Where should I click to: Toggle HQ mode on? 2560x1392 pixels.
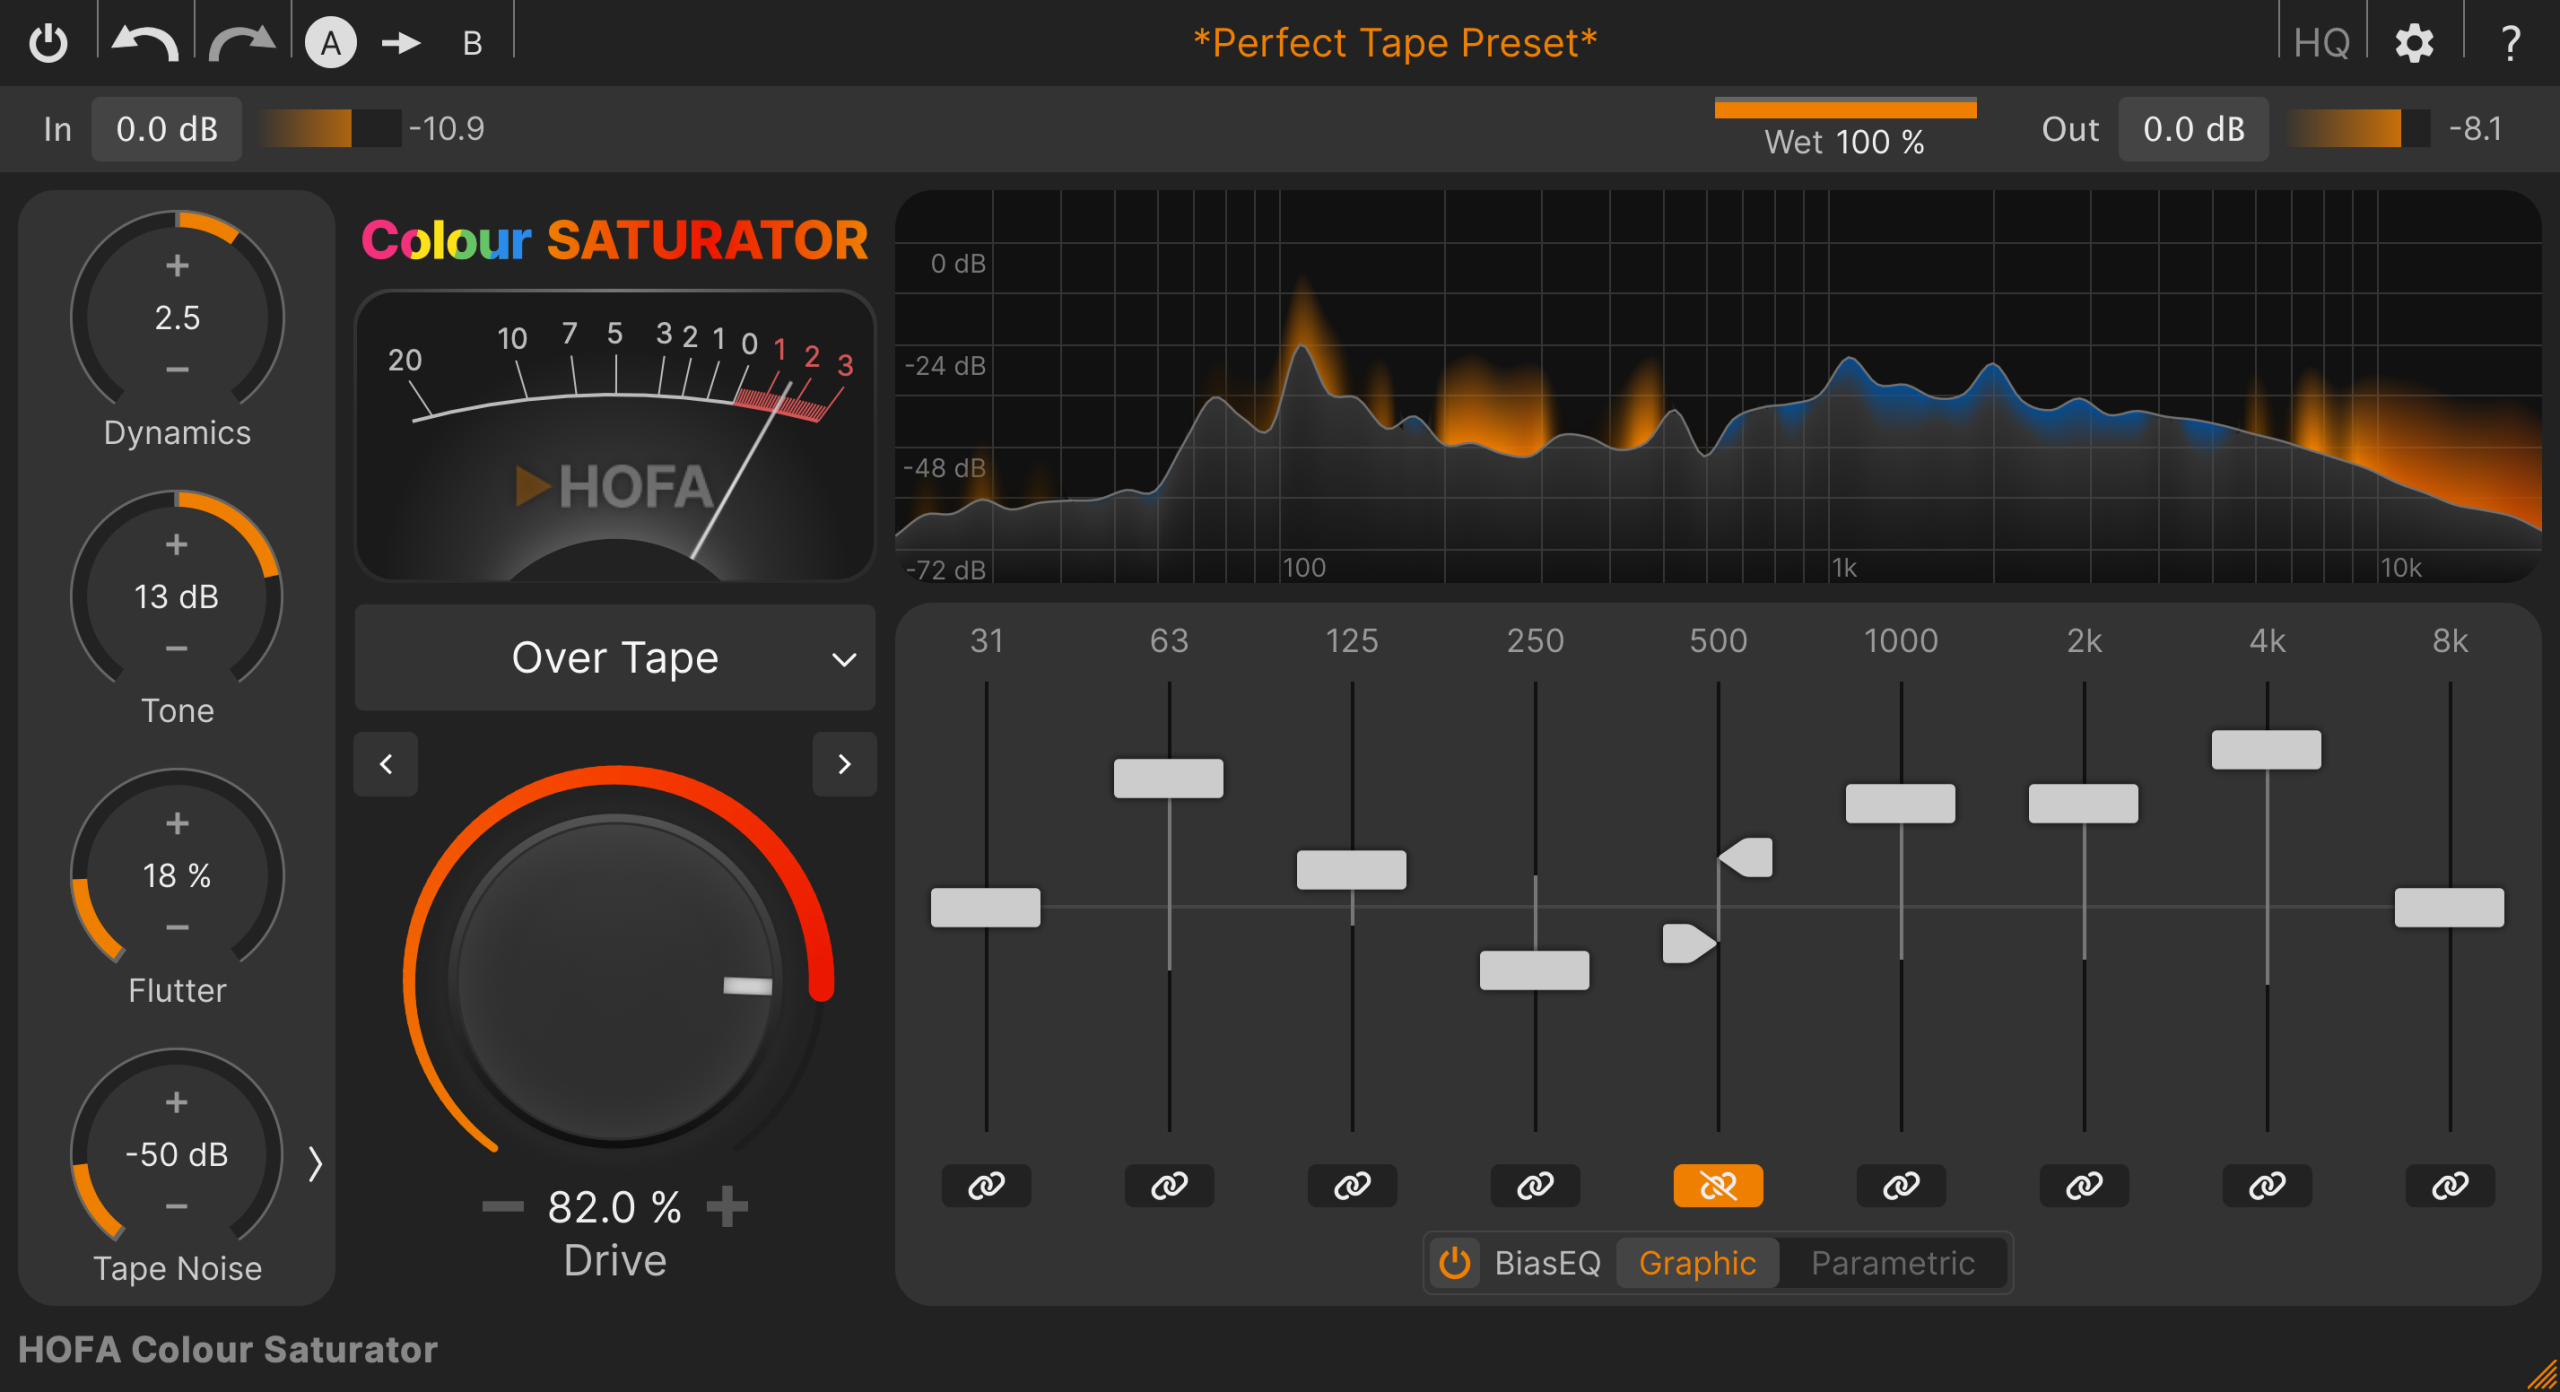coord(2322,43)
